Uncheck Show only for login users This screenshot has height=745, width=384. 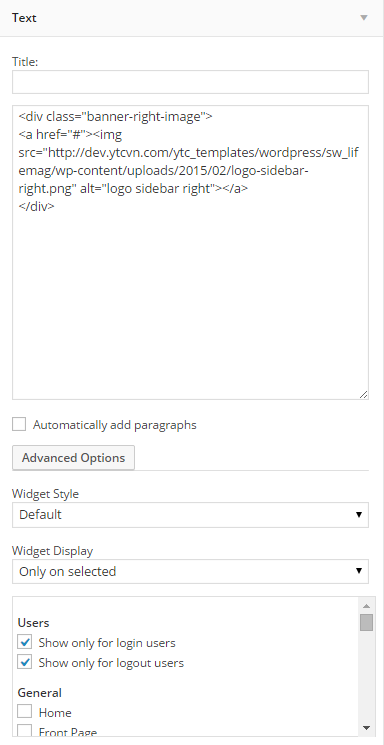click(x=24, y=642)
